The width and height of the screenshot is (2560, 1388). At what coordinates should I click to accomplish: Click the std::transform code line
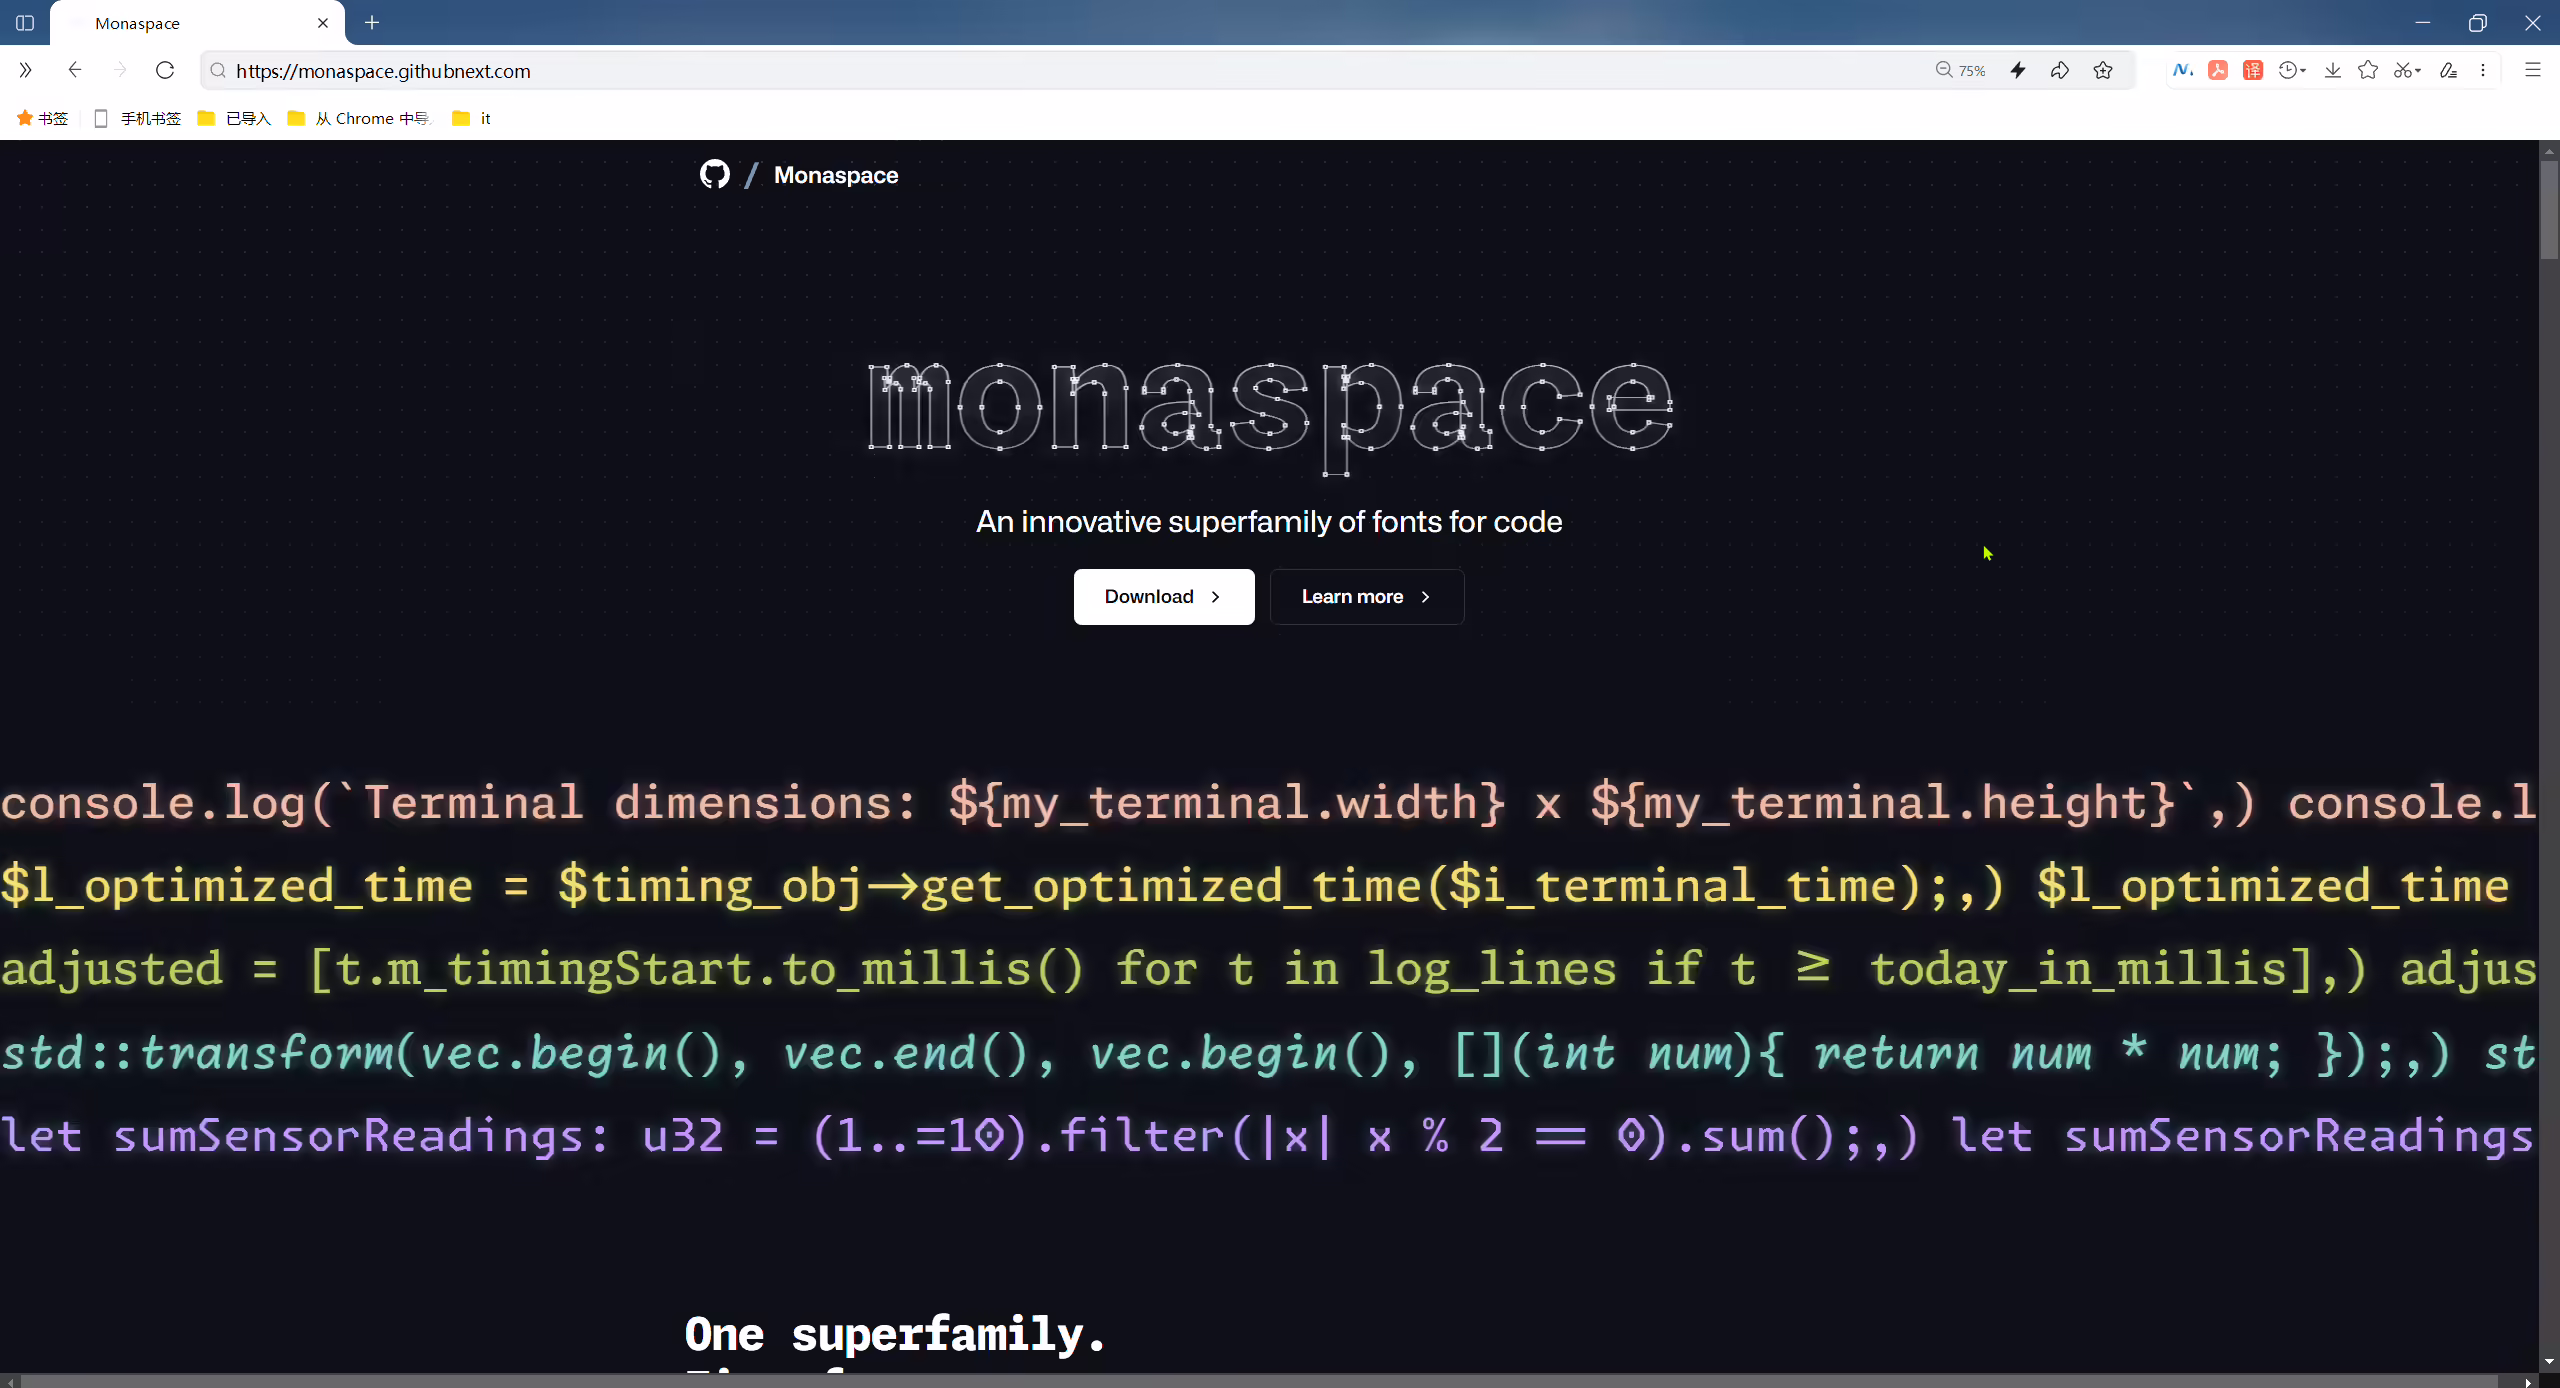1269,1052
